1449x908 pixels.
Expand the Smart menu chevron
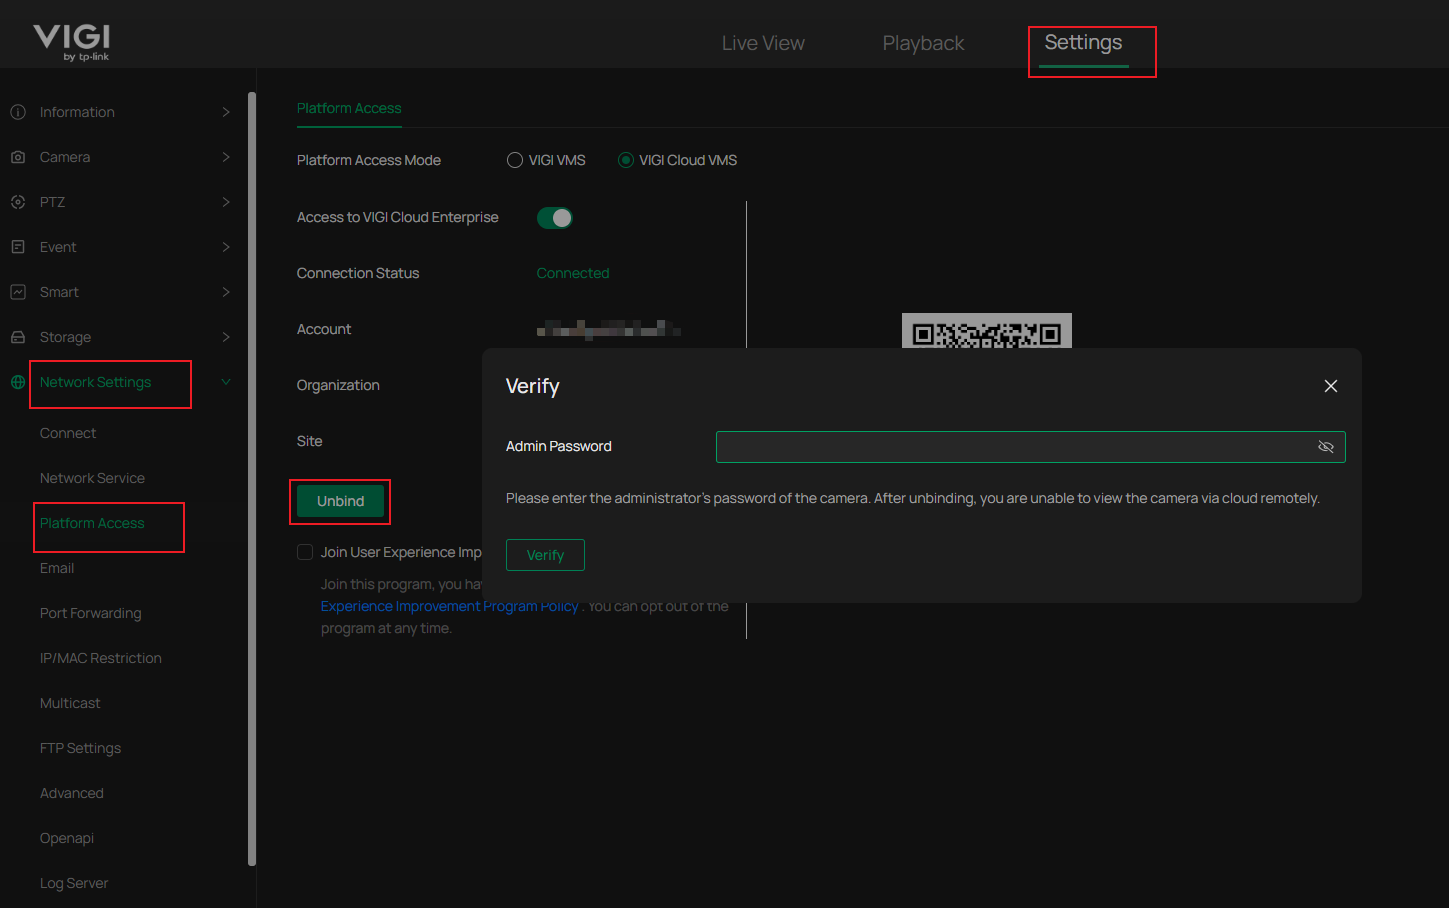pyautogui.click(x=226, y=292)
